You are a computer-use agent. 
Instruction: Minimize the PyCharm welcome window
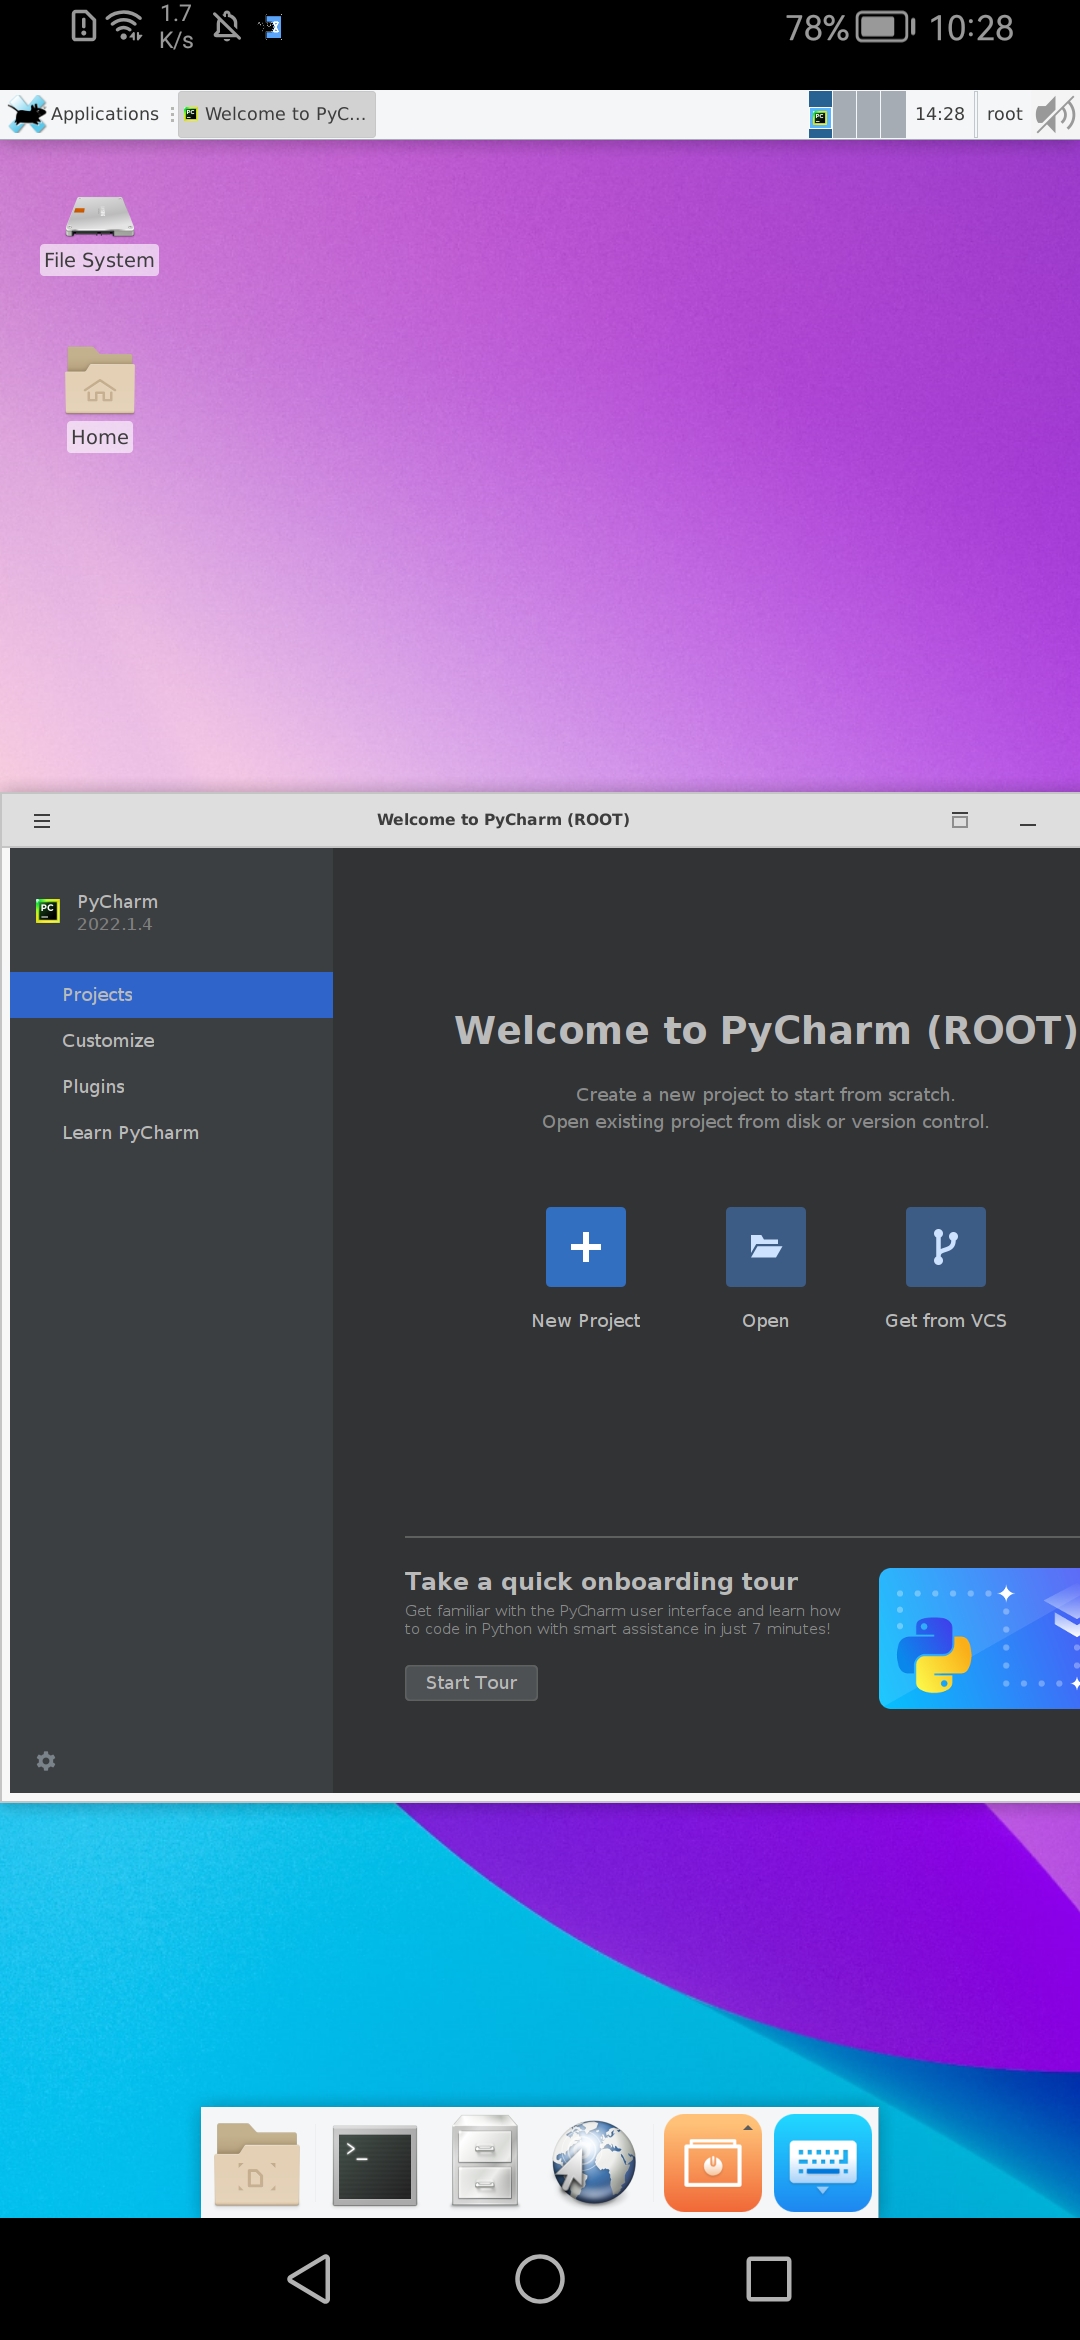[1028, 824]
